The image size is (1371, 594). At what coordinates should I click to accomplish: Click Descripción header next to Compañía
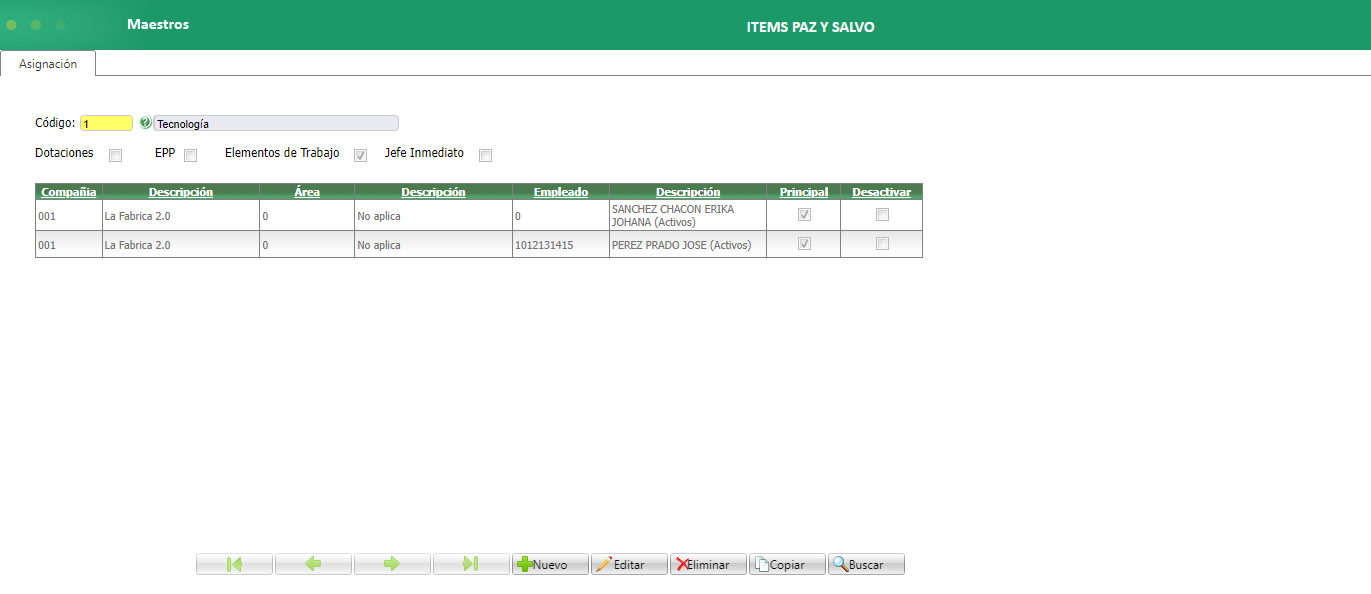(x=181, y=192)
